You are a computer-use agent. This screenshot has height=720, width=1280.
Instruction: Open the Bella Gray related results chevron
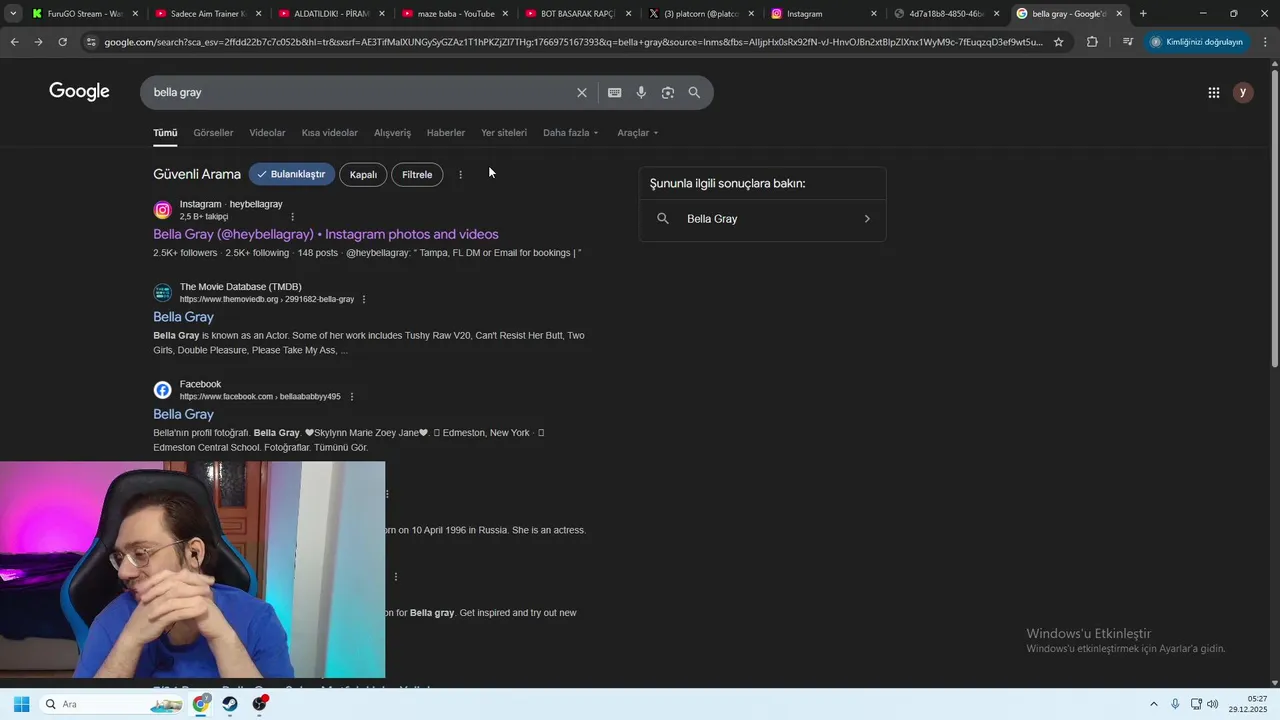867,219
